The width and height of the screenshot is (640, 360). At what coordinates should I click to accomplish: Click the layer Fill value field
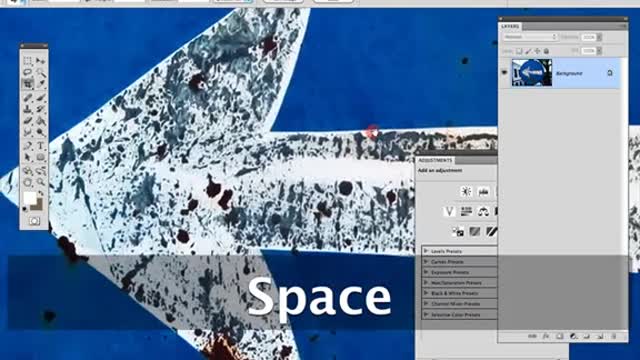(x=589, y=51)
